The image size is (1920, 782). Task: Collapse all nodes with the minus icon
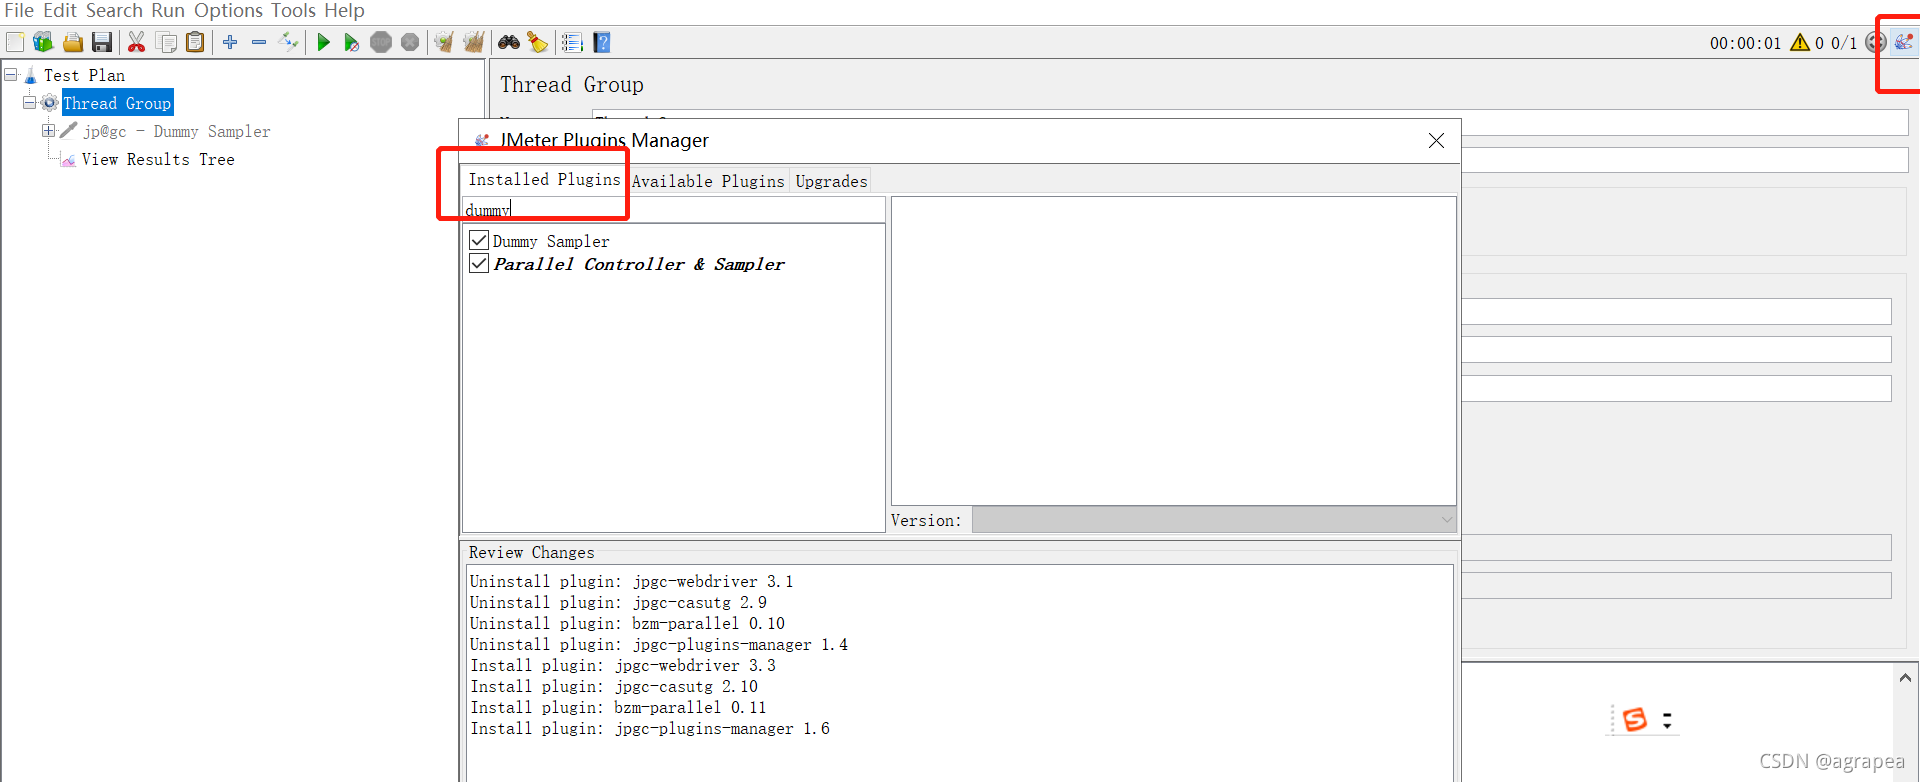pyautogui.click(x=259, y=42)
